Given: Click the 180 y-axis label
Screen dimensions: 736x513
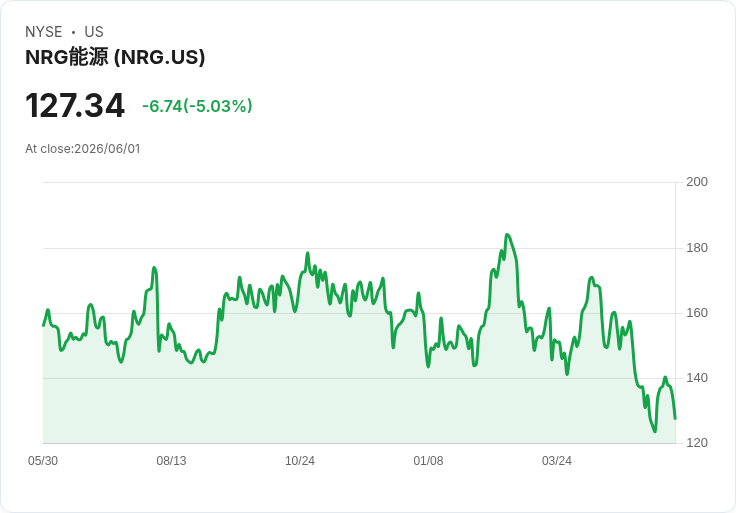Looking at the screenshot, I should (697, 248).
